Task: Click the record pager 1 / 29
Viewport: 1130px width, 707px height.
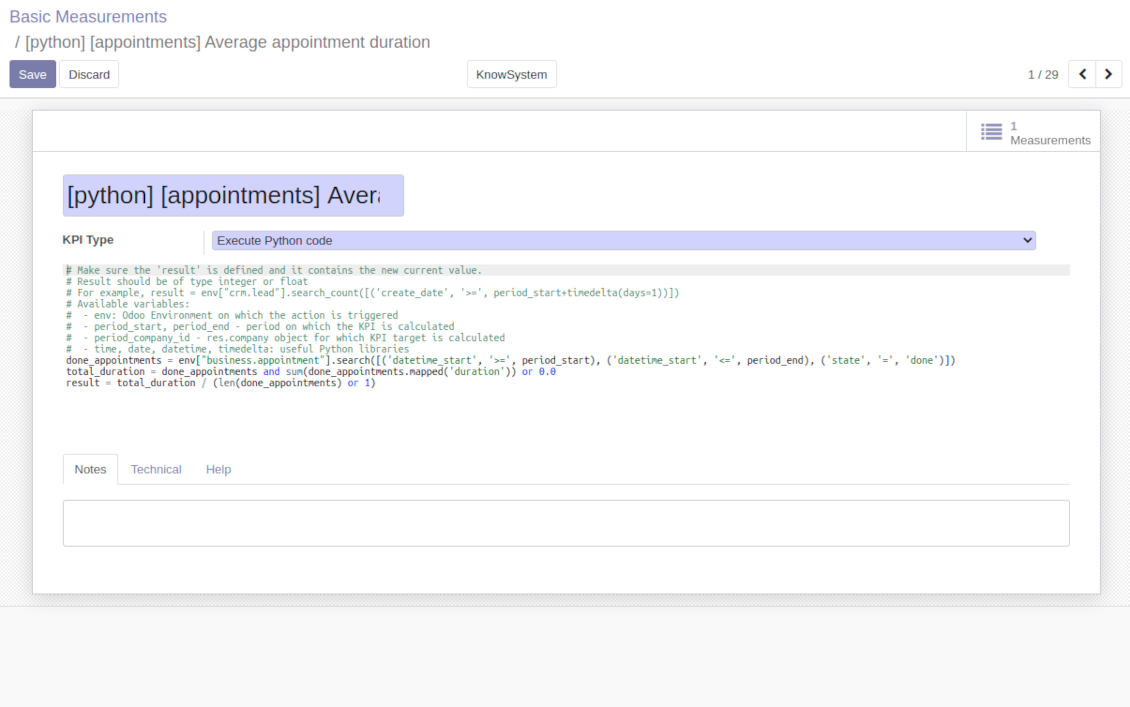Action: tap(1043, 74)
